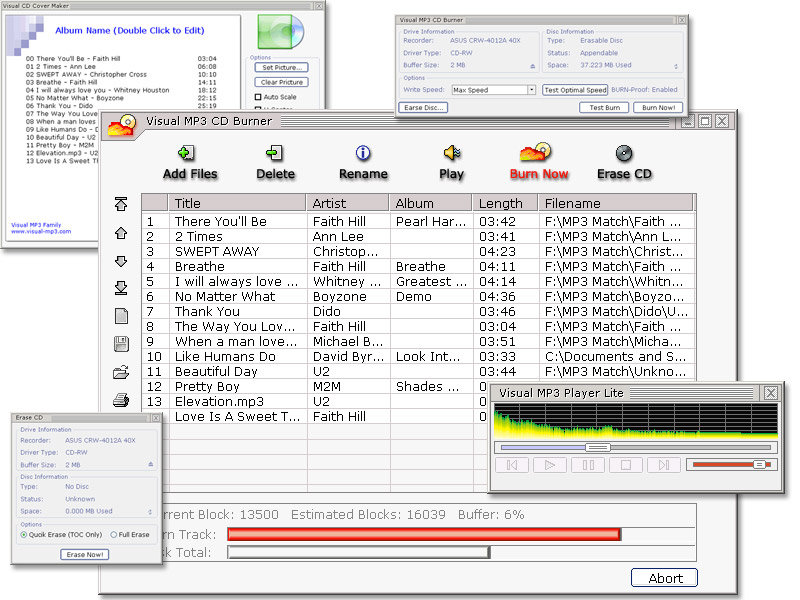Click the Set Picture... button
The image size is (800, 600).
(282, 67)
